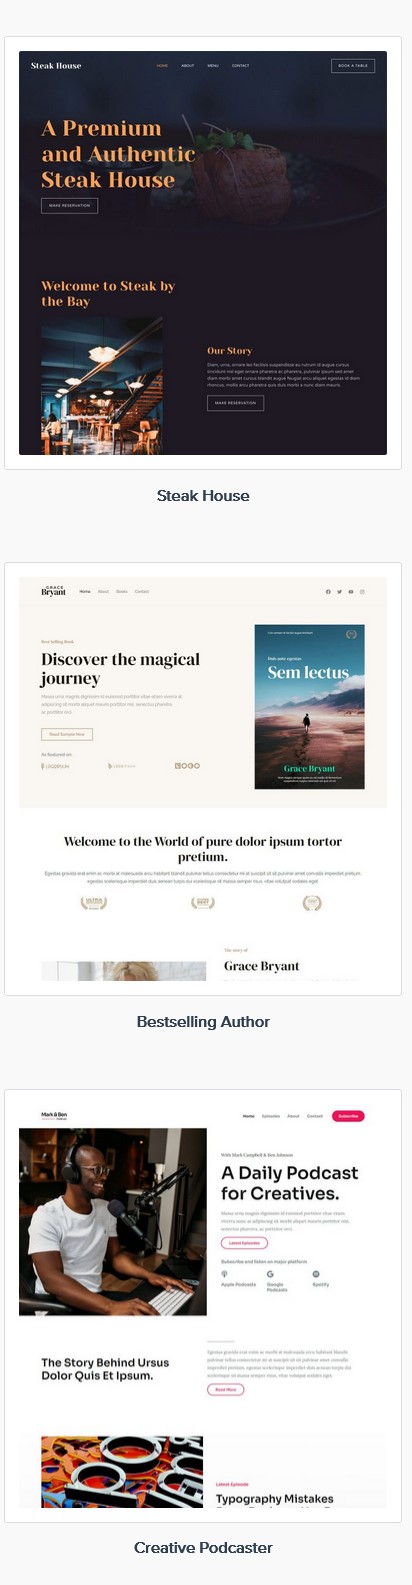Click the Spotify icon in podcast template
The width and height of the screenshot is (412, 1585).
316,1274
